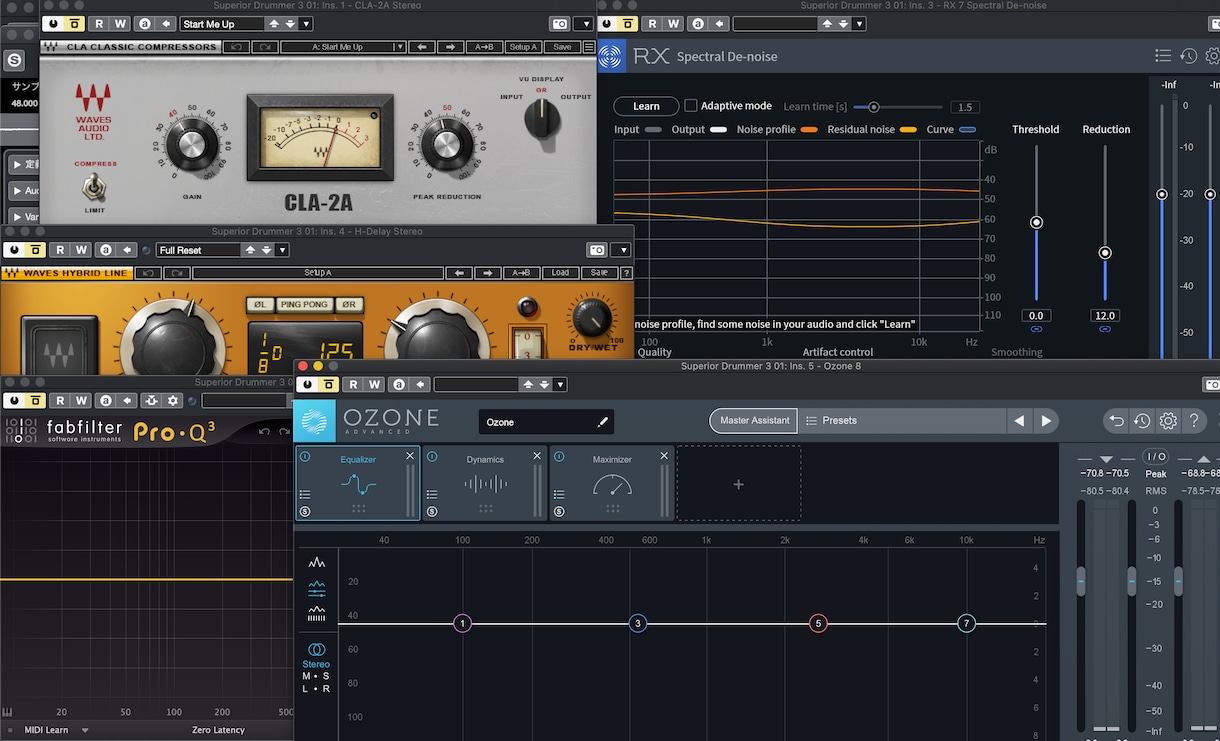This screenshot has width=1220, height=741.
Task: Enable the Adaptive mode checkbox
Action: [690, 106]
